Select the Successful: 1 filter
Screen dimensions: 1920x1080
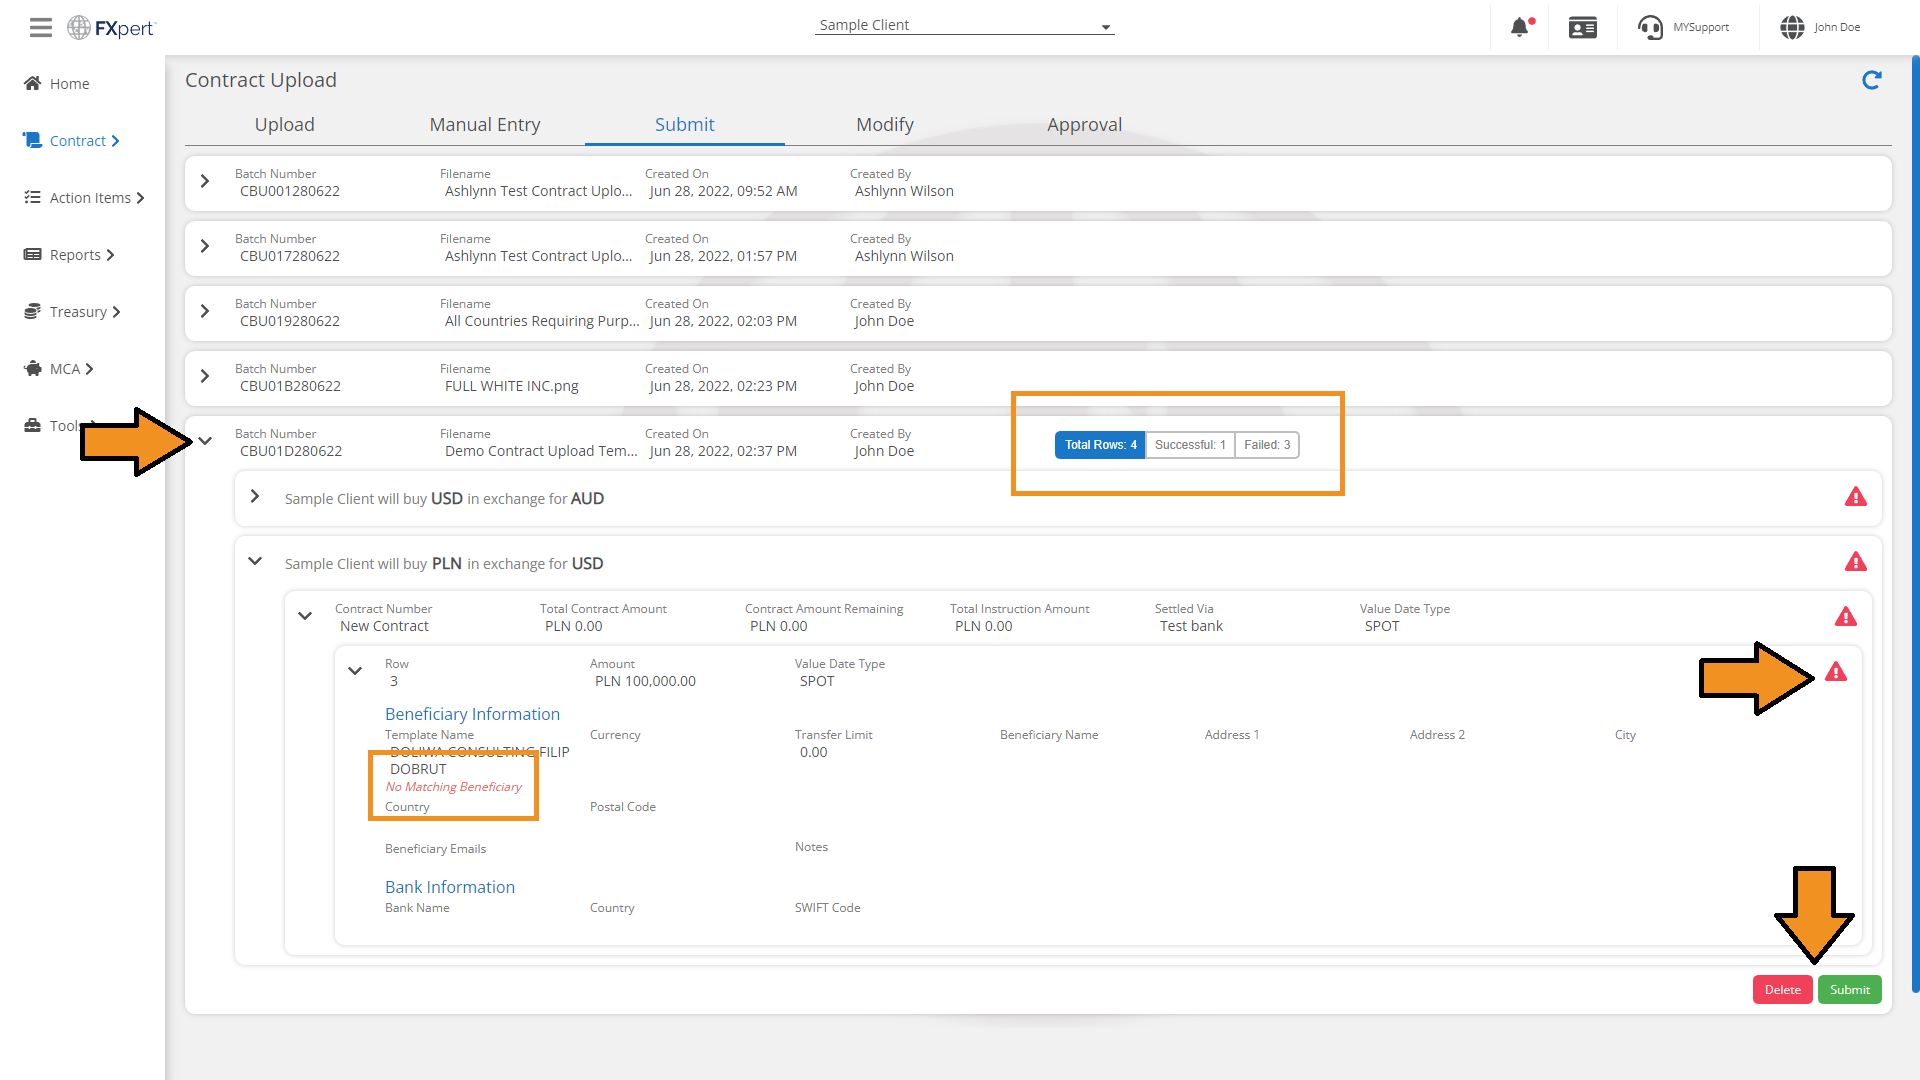[x=1189, y=445]
